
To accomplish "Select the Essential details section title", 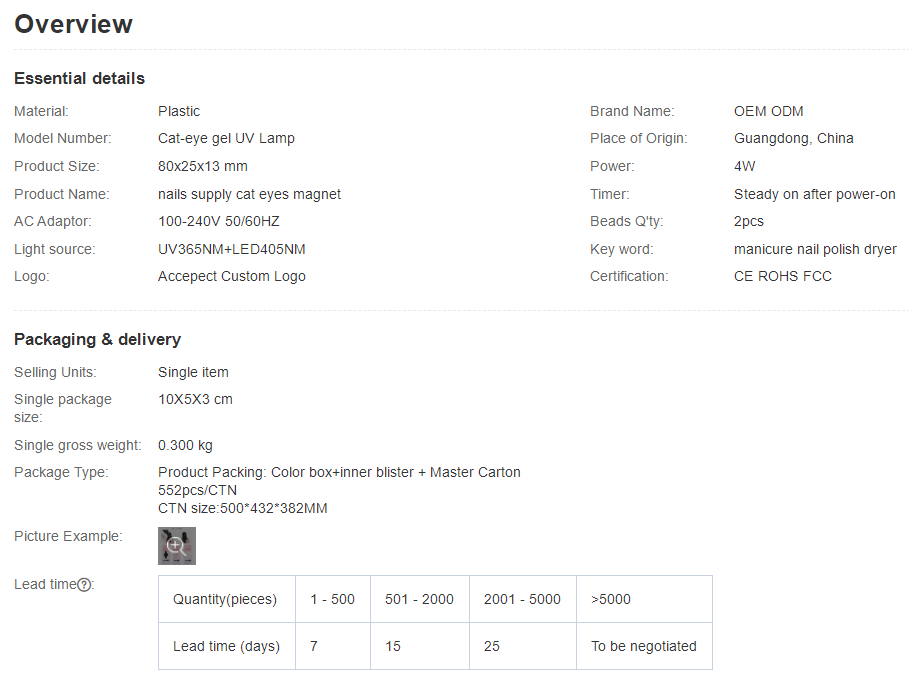I will (79, 78).
